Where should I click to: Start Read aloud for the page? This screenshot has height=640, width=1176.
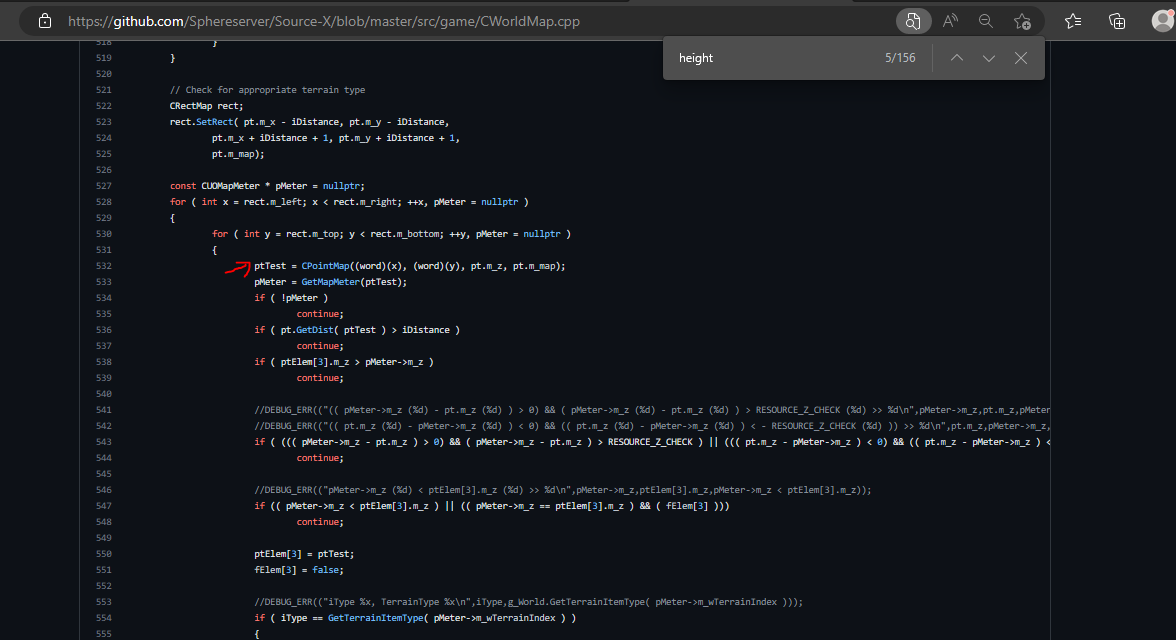click(x=949, y=20)
